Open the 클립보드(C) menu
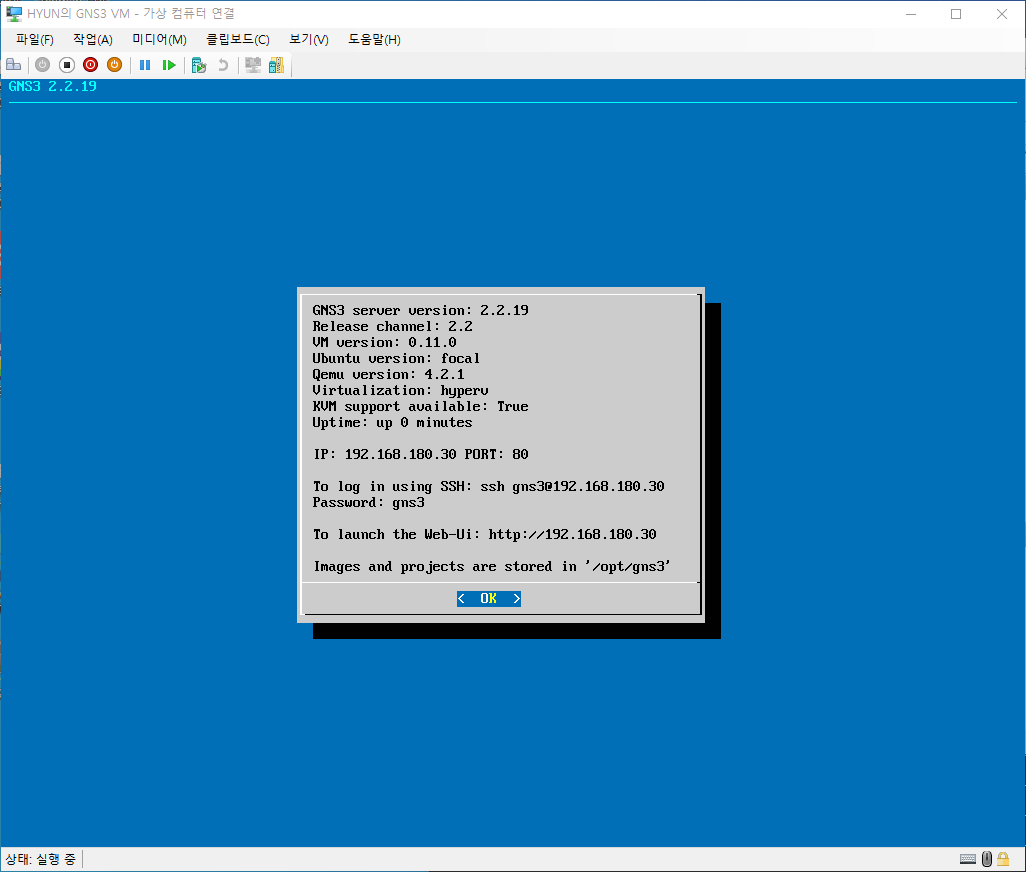 click(x=238, y=40)
